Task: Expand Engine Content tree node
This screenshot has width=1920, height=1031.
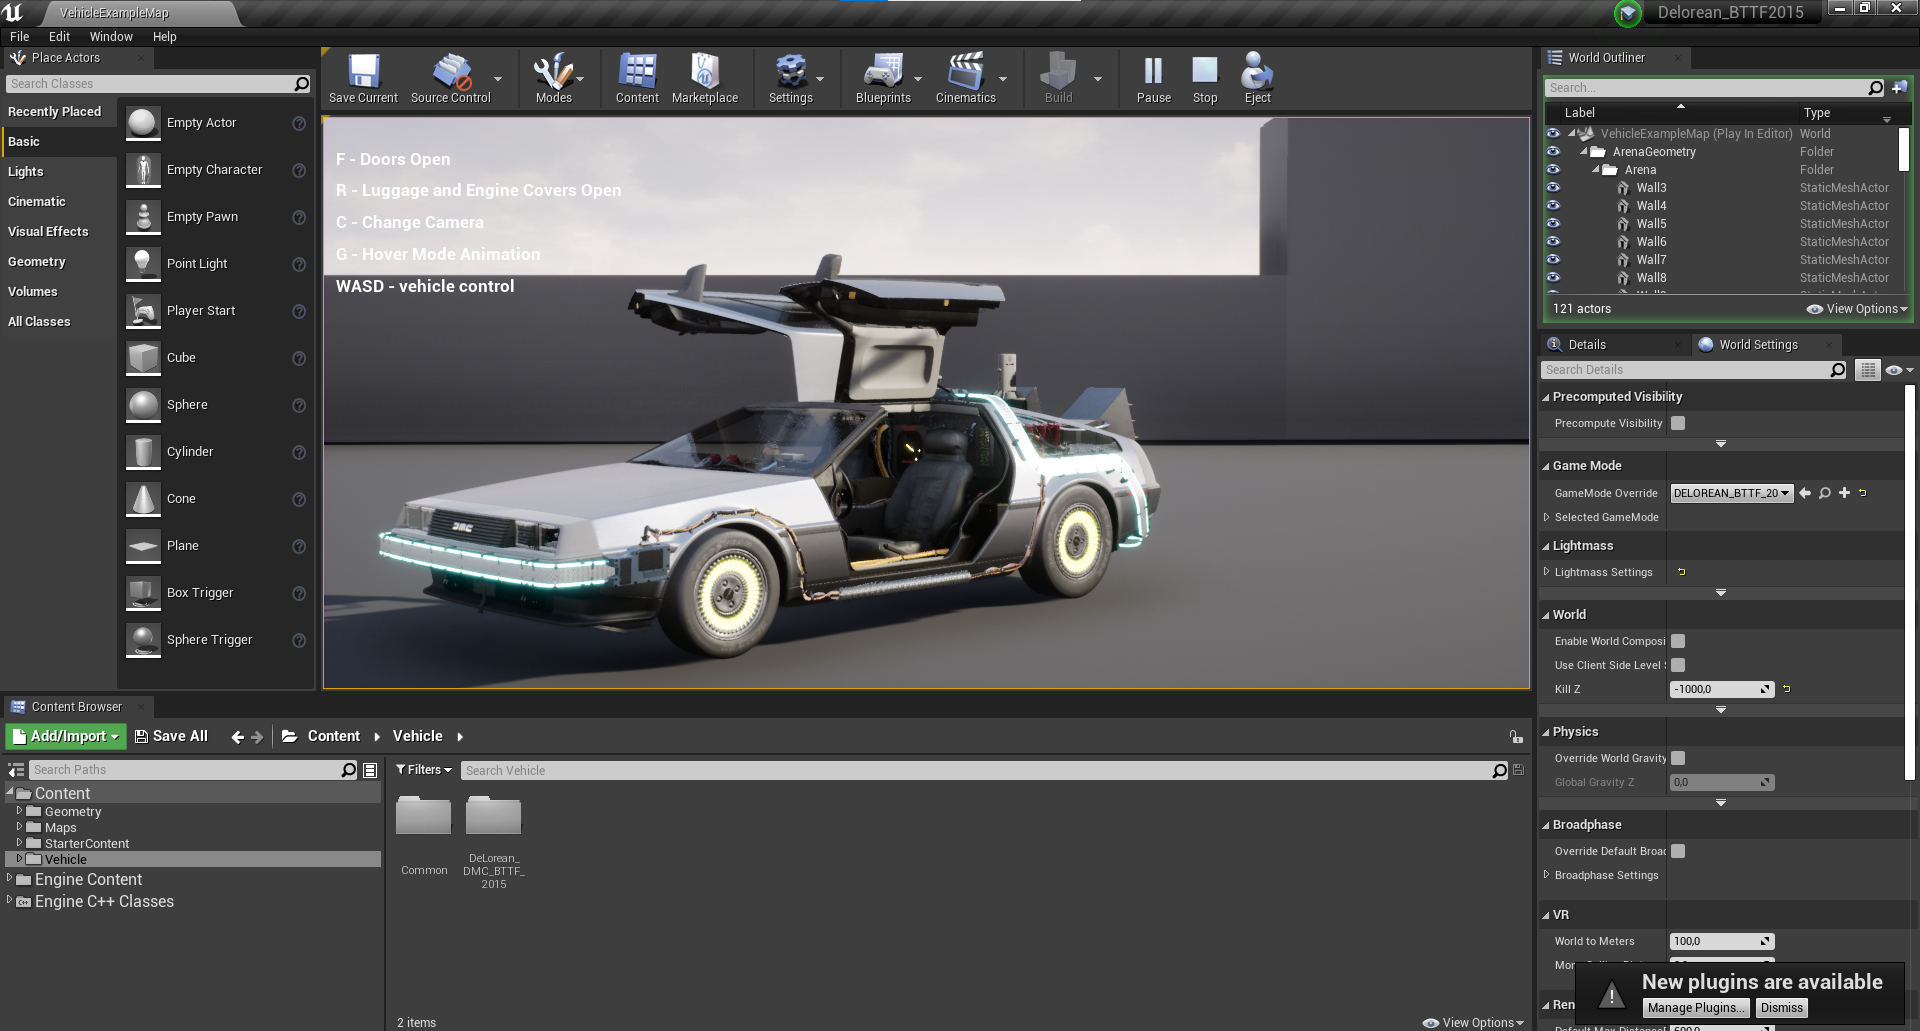Action: click(10, 878)
